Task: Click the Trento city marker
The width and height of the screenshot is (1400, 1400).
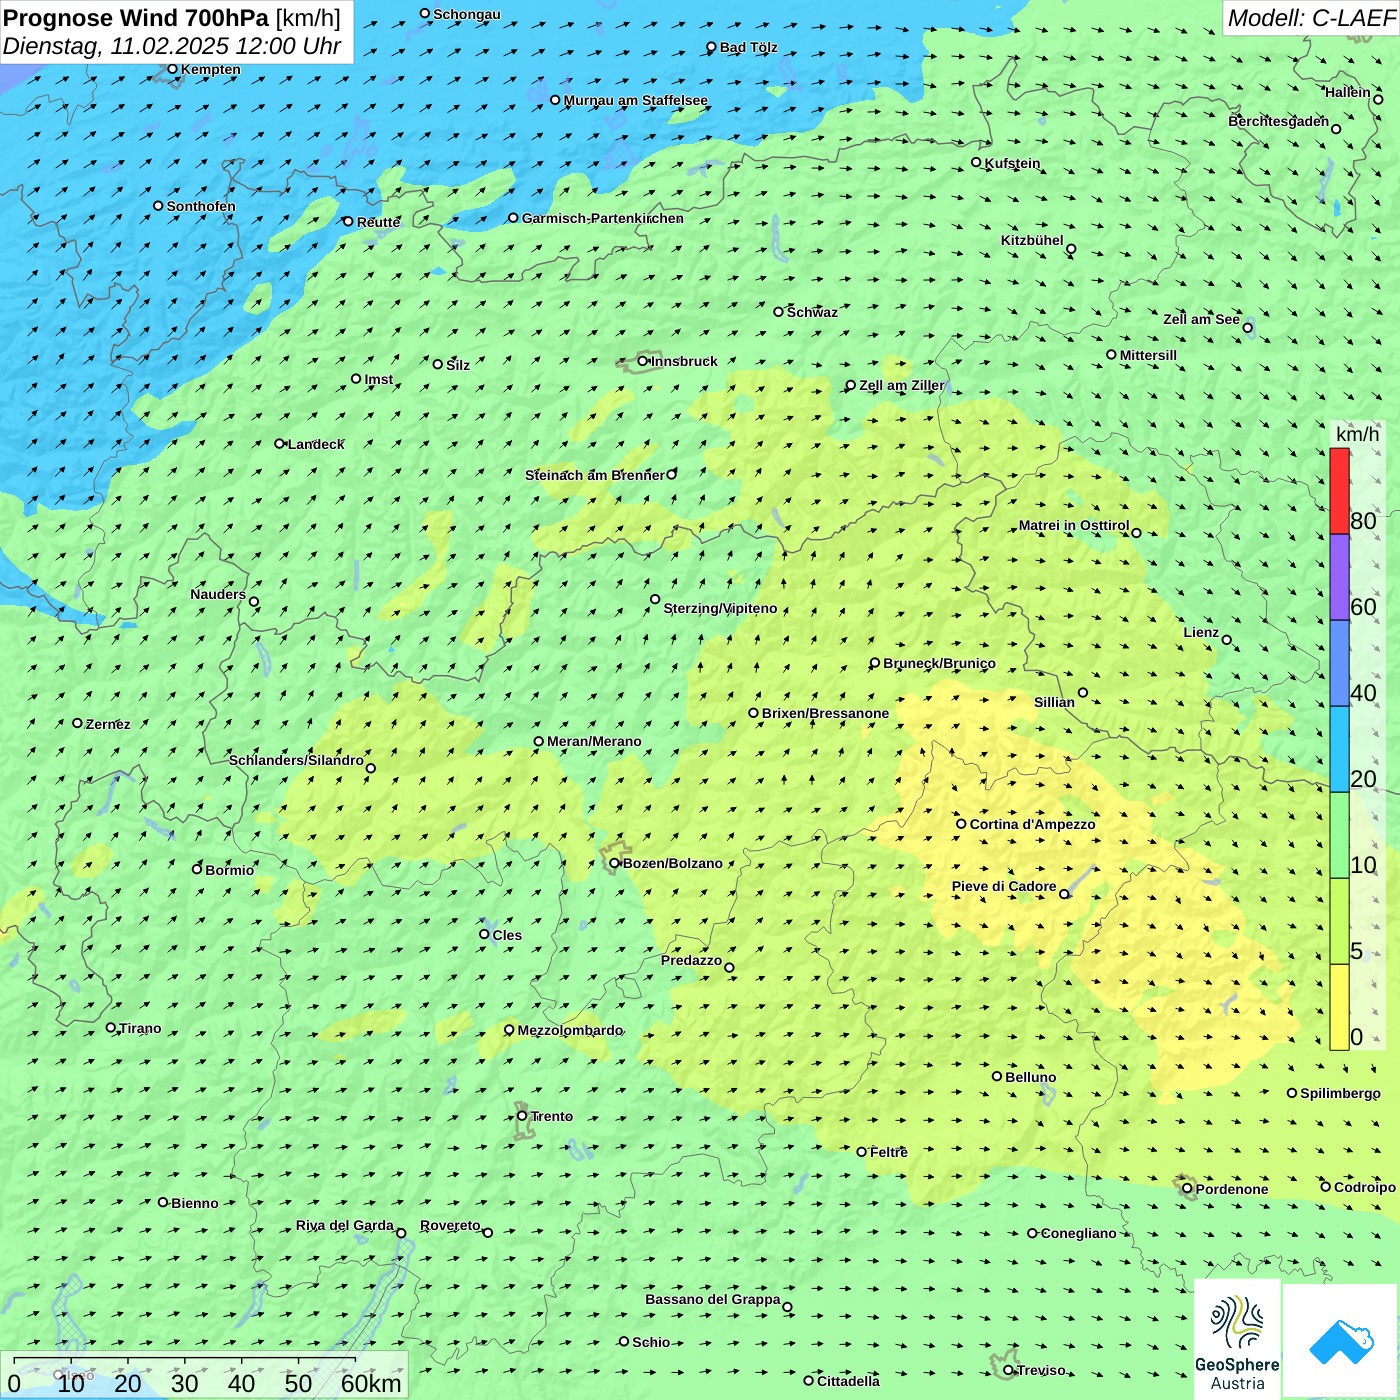Action: (522, 1116)
